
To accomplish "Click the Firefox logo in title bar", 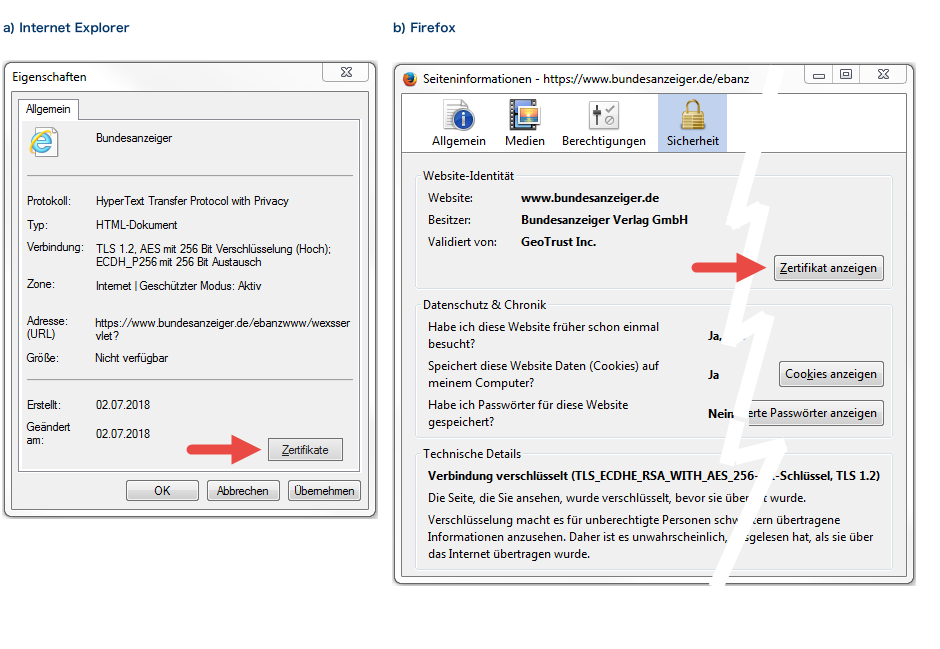I will pyautogui.click(x=410, y=79).
